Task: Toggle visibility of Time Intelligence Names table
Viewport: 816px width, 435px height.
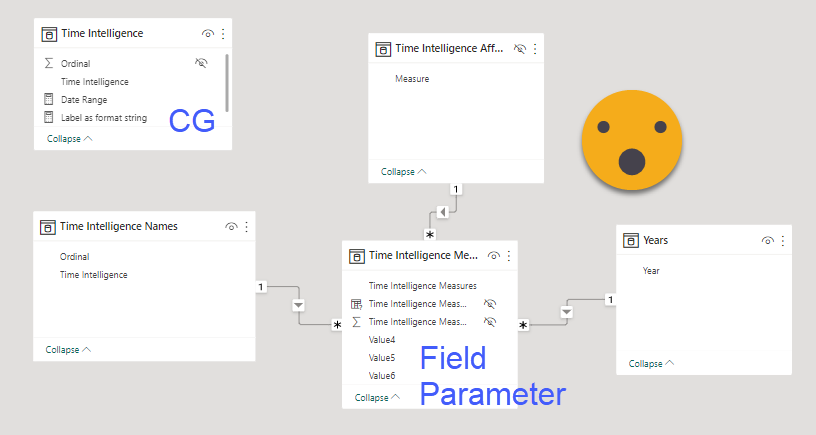Action: coord(231,226)
